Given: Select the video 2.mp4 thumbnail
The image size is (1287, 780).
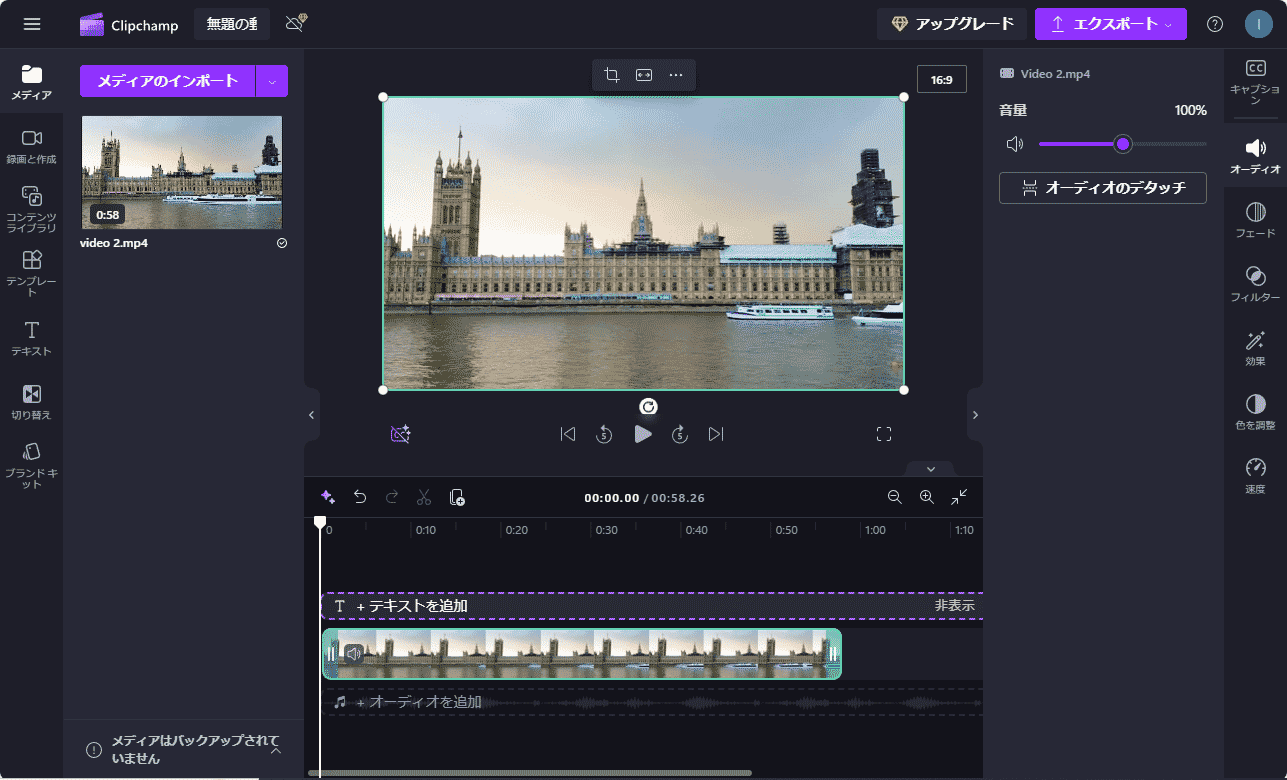Looking at the screenshot, I should pos(182,172).
